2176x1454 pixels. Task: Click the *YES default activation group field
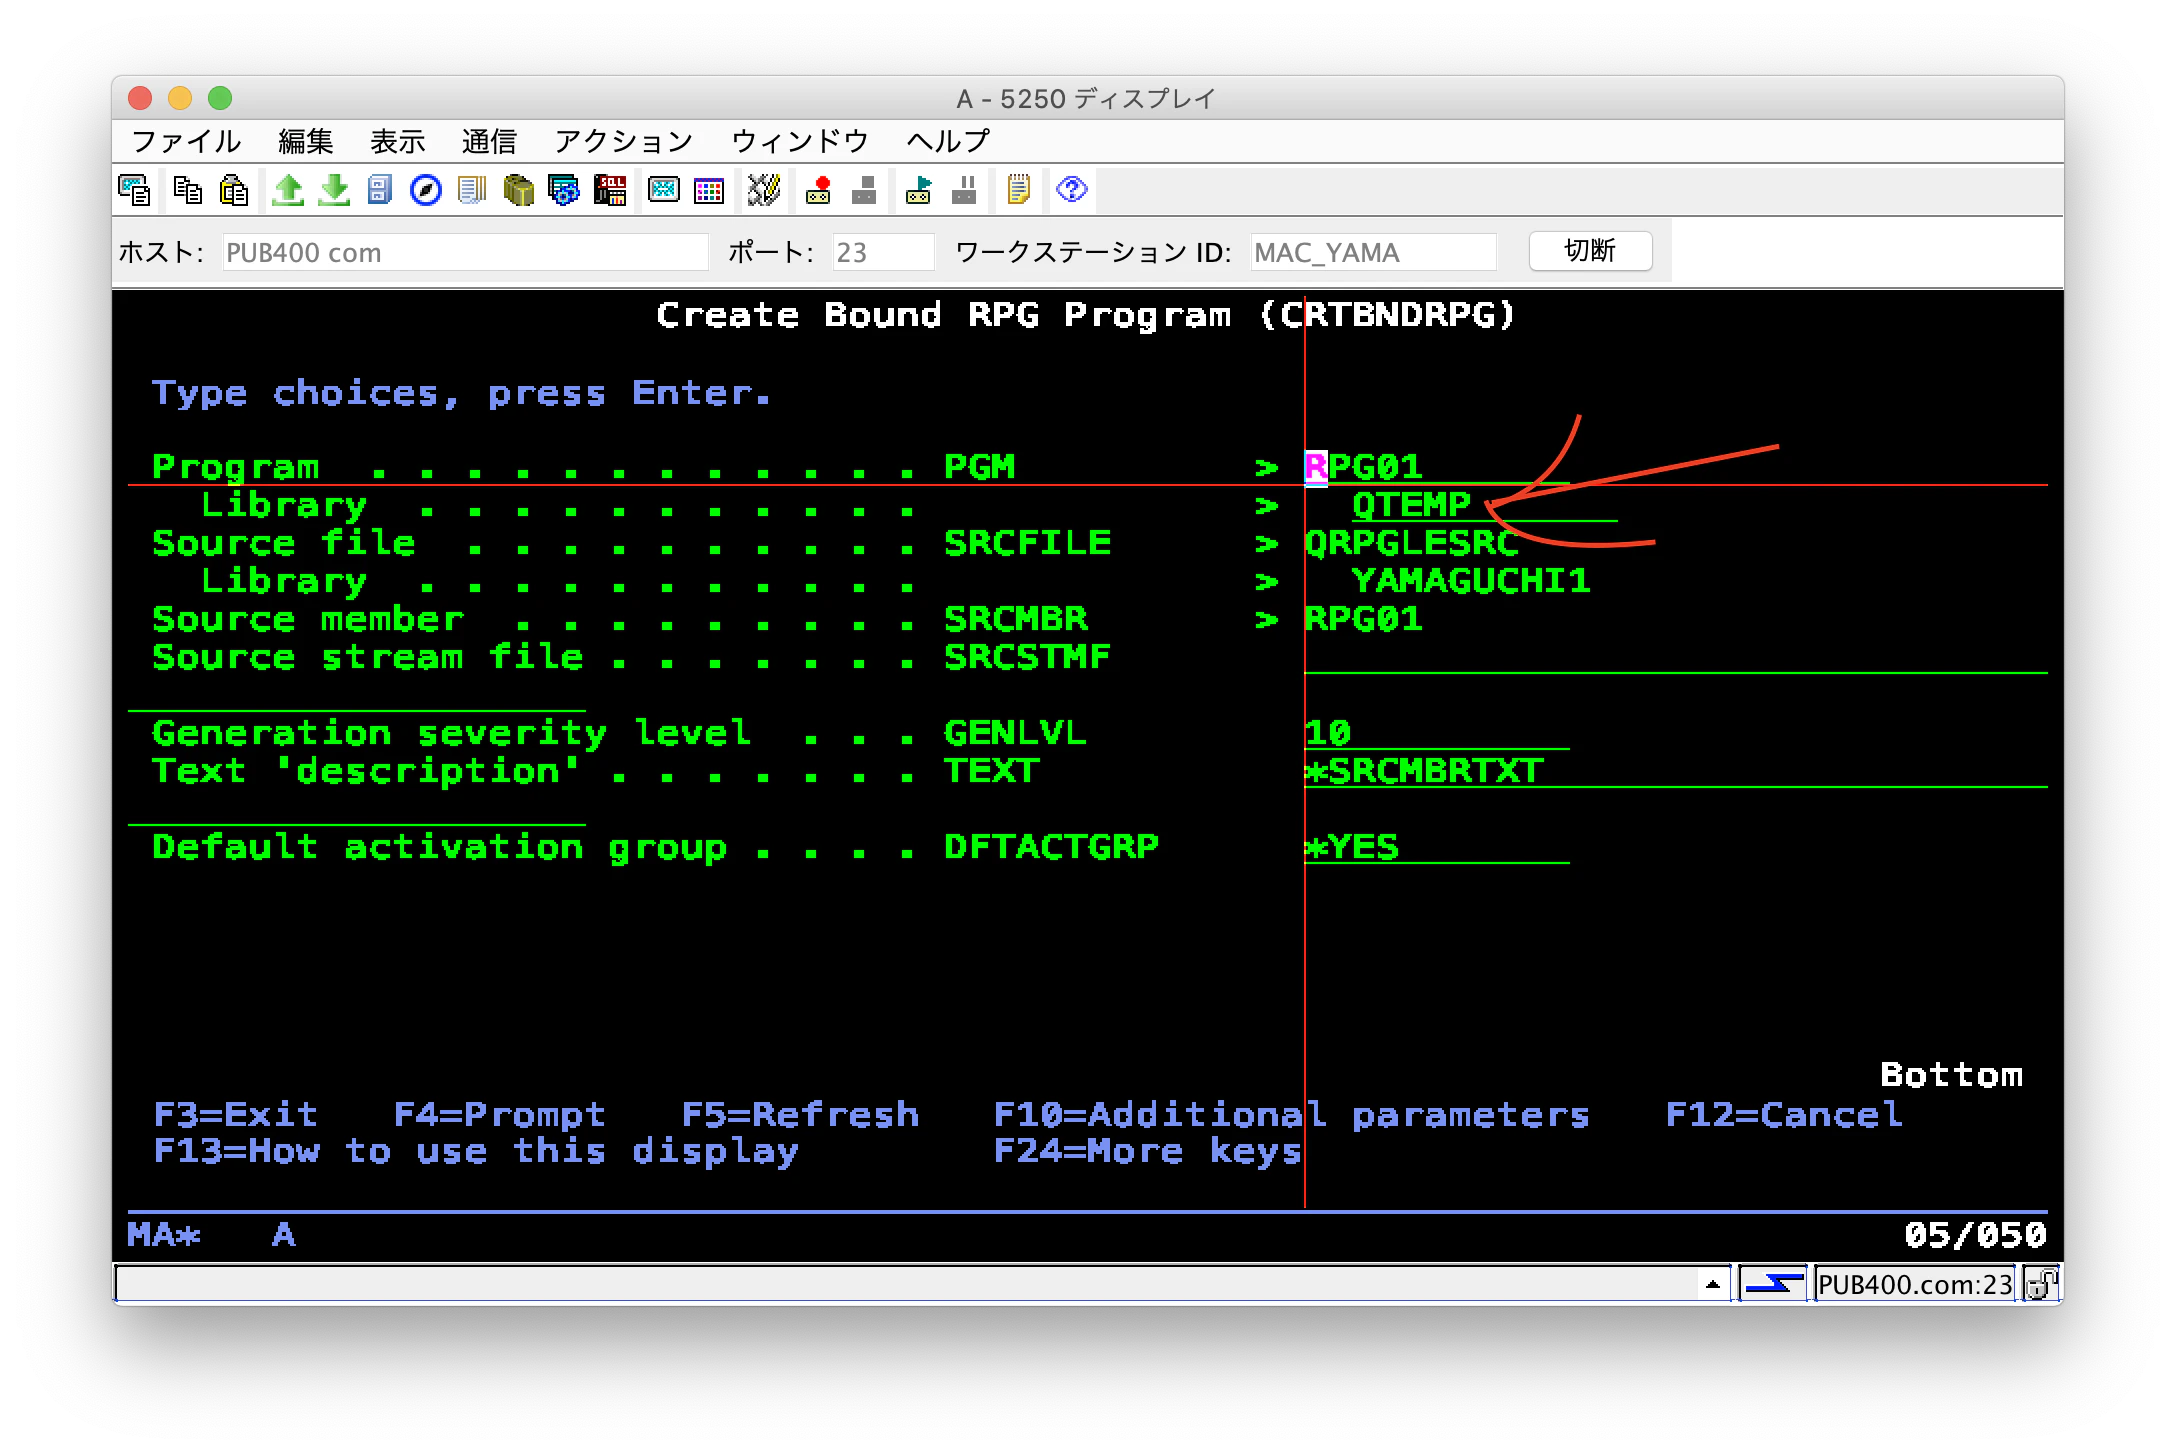pos(1436,847)
